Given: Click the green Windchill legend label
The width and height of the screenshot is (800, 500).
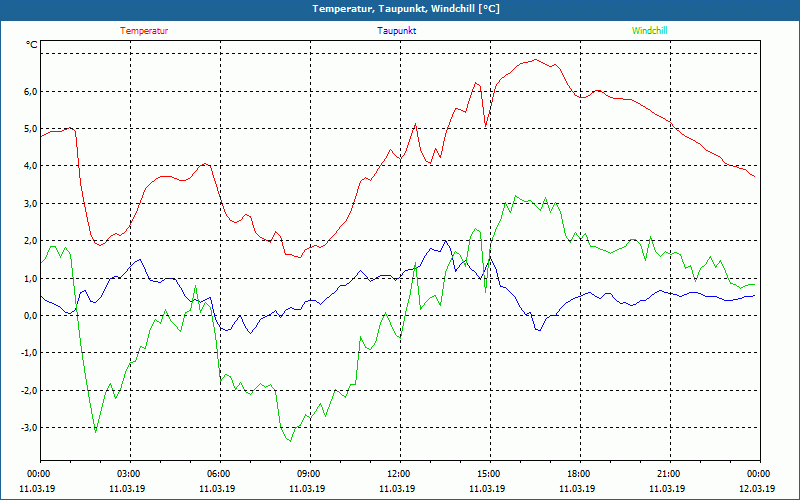Looking at the screenshot, I should click(x=649, y=31).
